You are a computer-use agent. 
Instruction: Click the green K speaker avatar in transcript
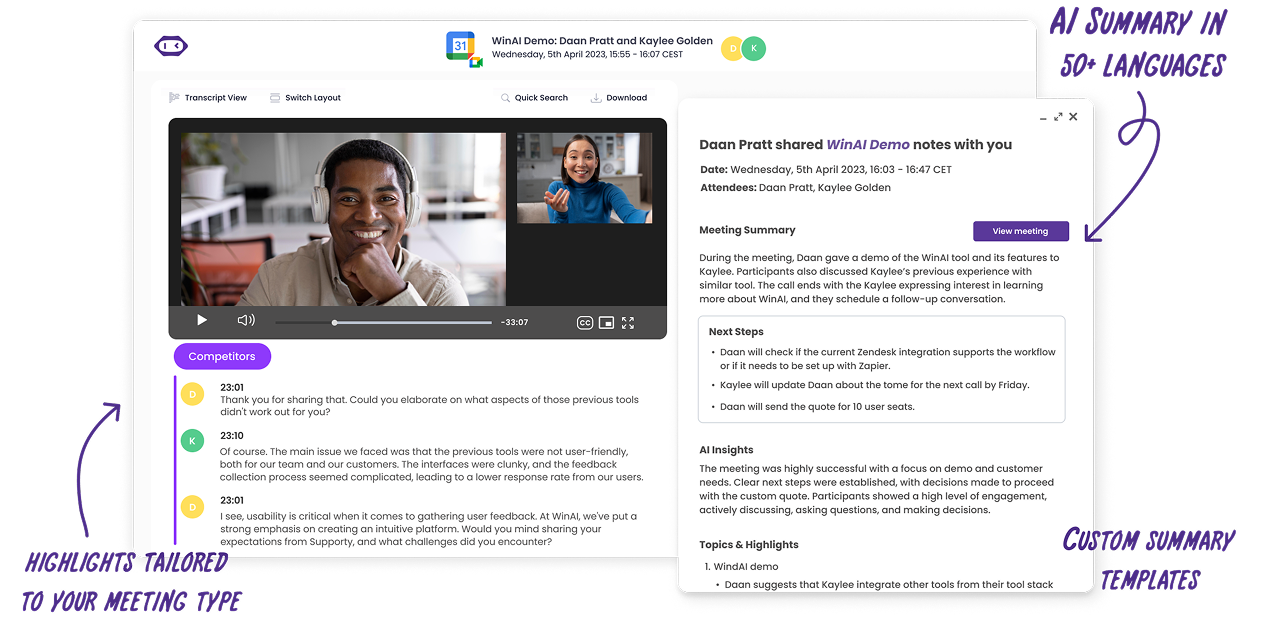click(192, 440)
